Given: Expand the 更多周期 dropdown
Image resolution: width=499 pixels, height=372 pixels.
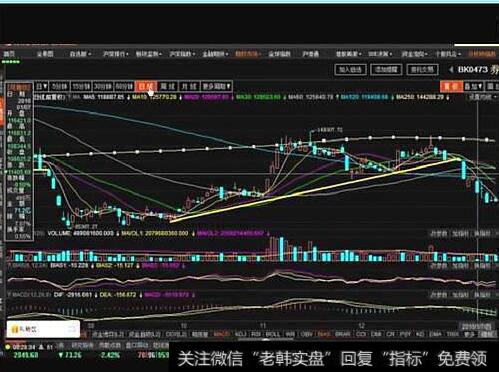Looking at the screenshot, I should coord(216,86).
